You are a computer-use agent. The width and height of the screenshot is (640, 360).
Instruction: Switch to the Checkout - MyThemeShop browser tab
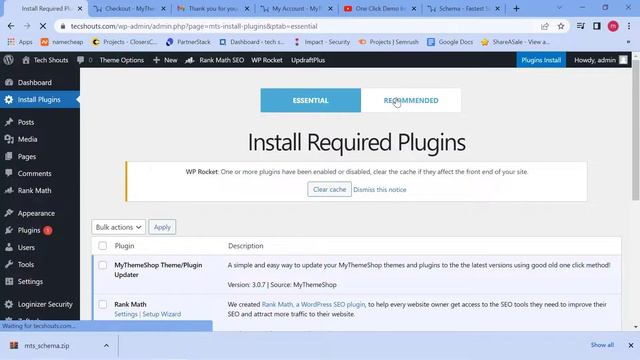pos(130,9)
